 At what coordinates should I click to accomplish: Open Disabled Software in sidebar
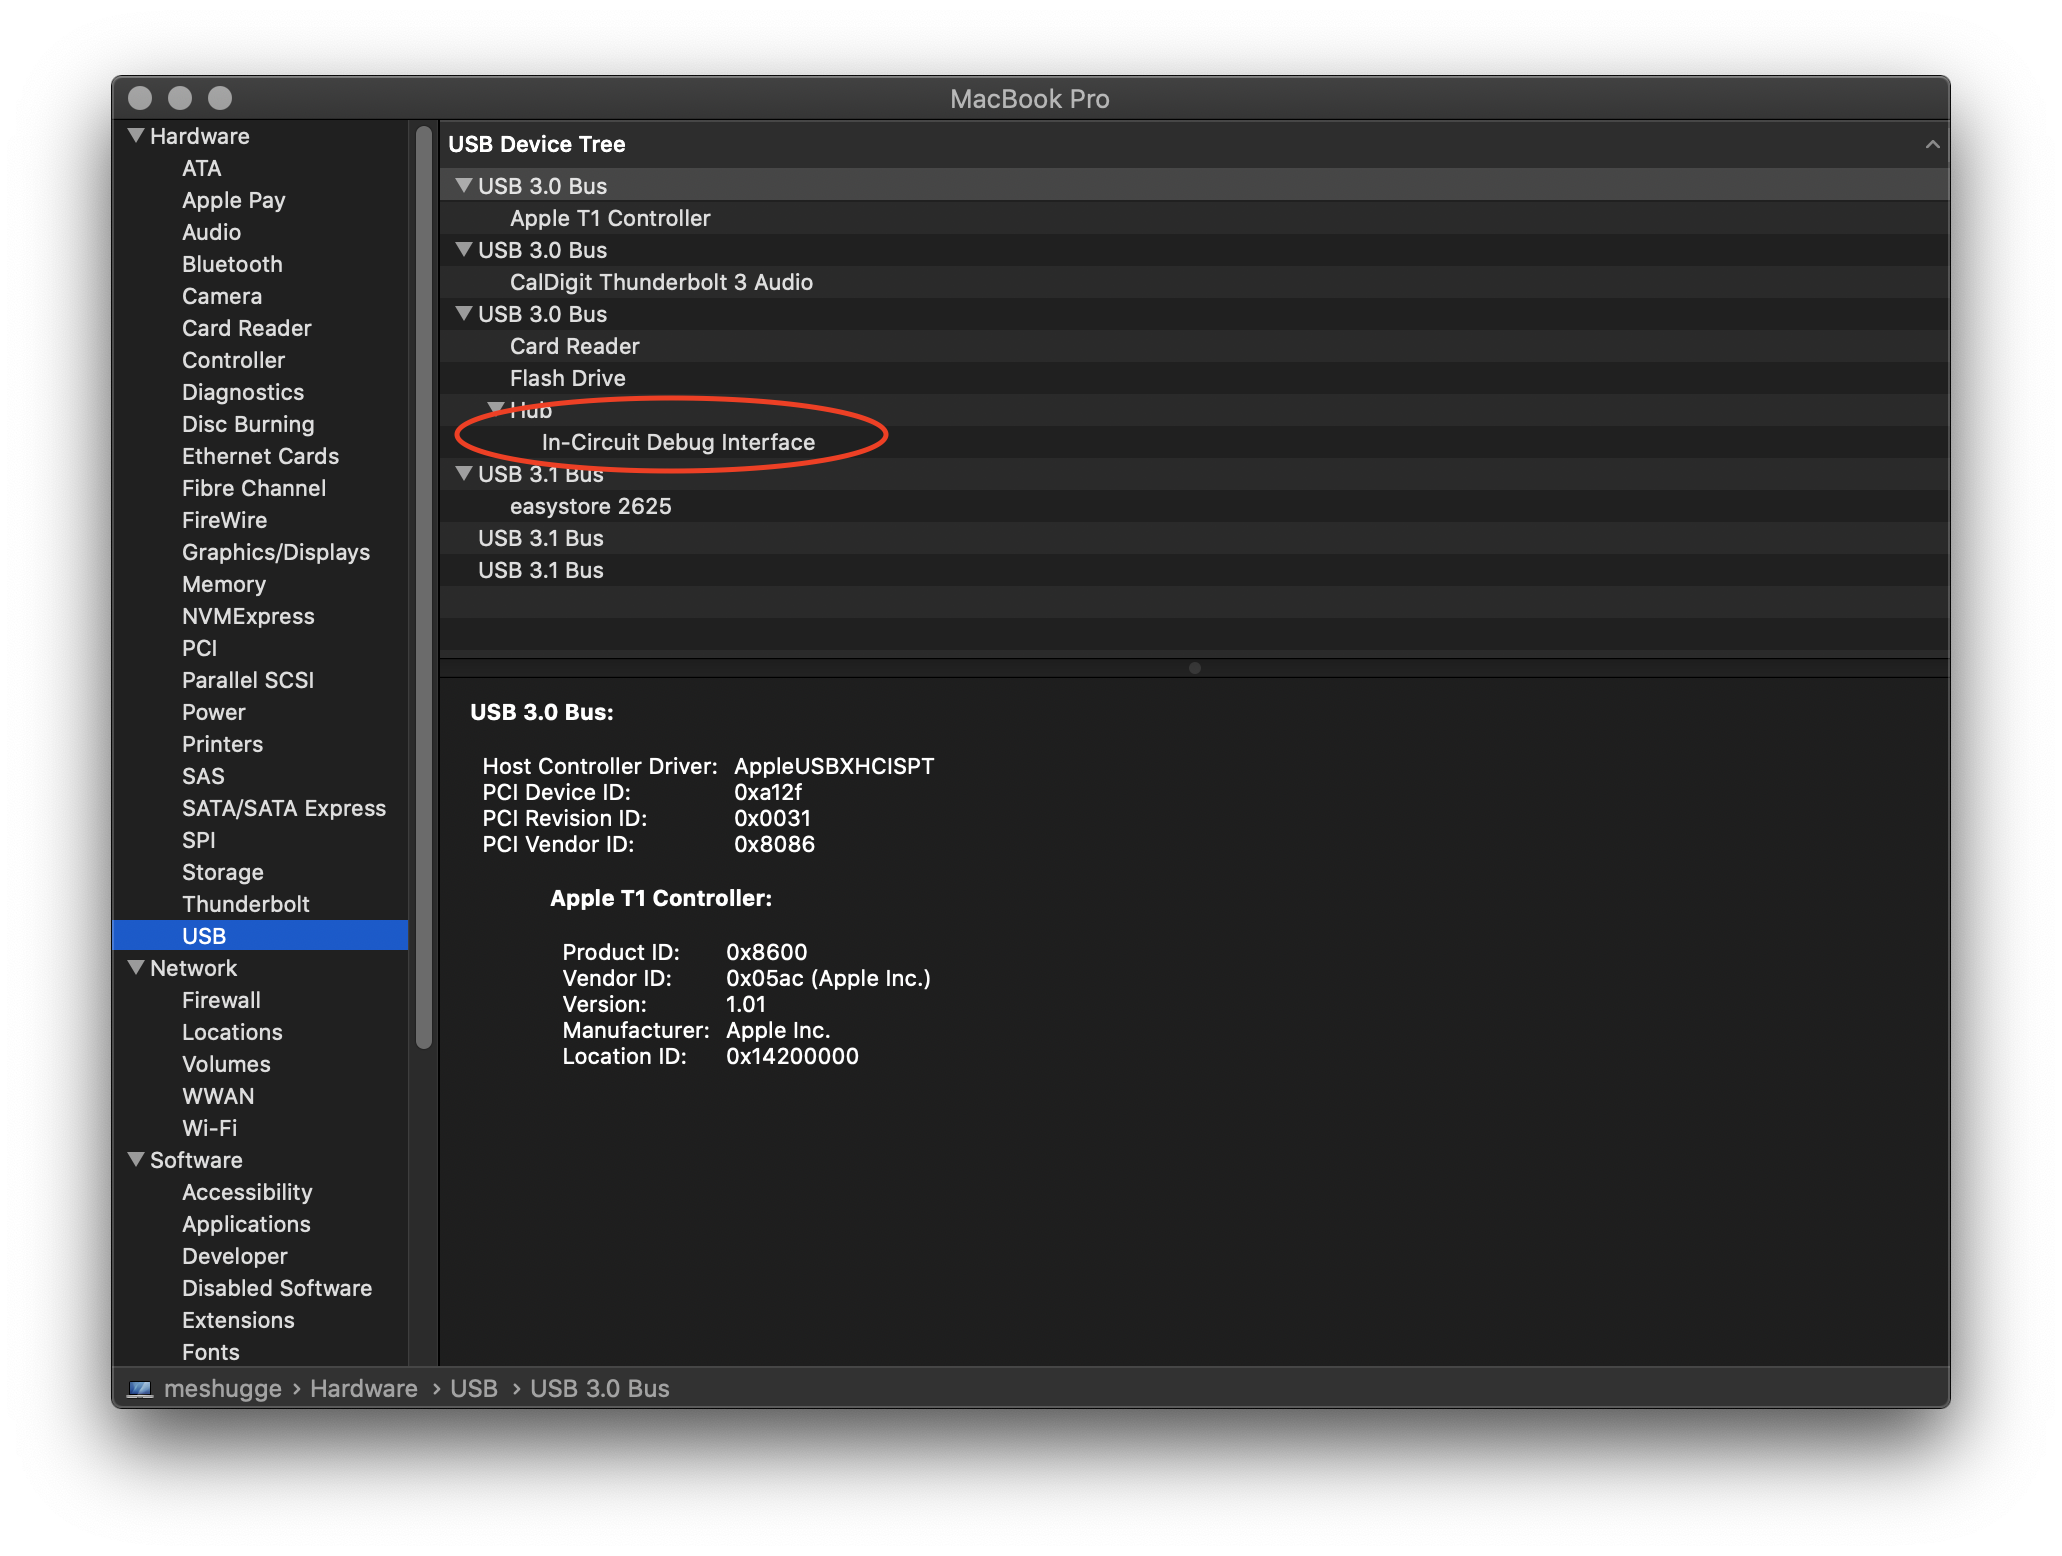point(276,1288)
